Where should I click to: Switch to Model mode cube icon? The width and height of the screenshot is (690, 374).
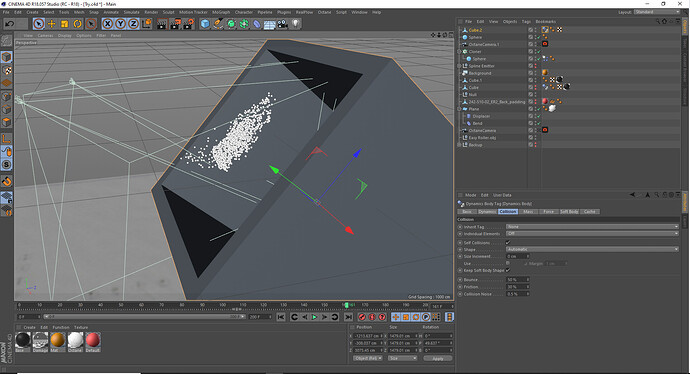[7, 57]
